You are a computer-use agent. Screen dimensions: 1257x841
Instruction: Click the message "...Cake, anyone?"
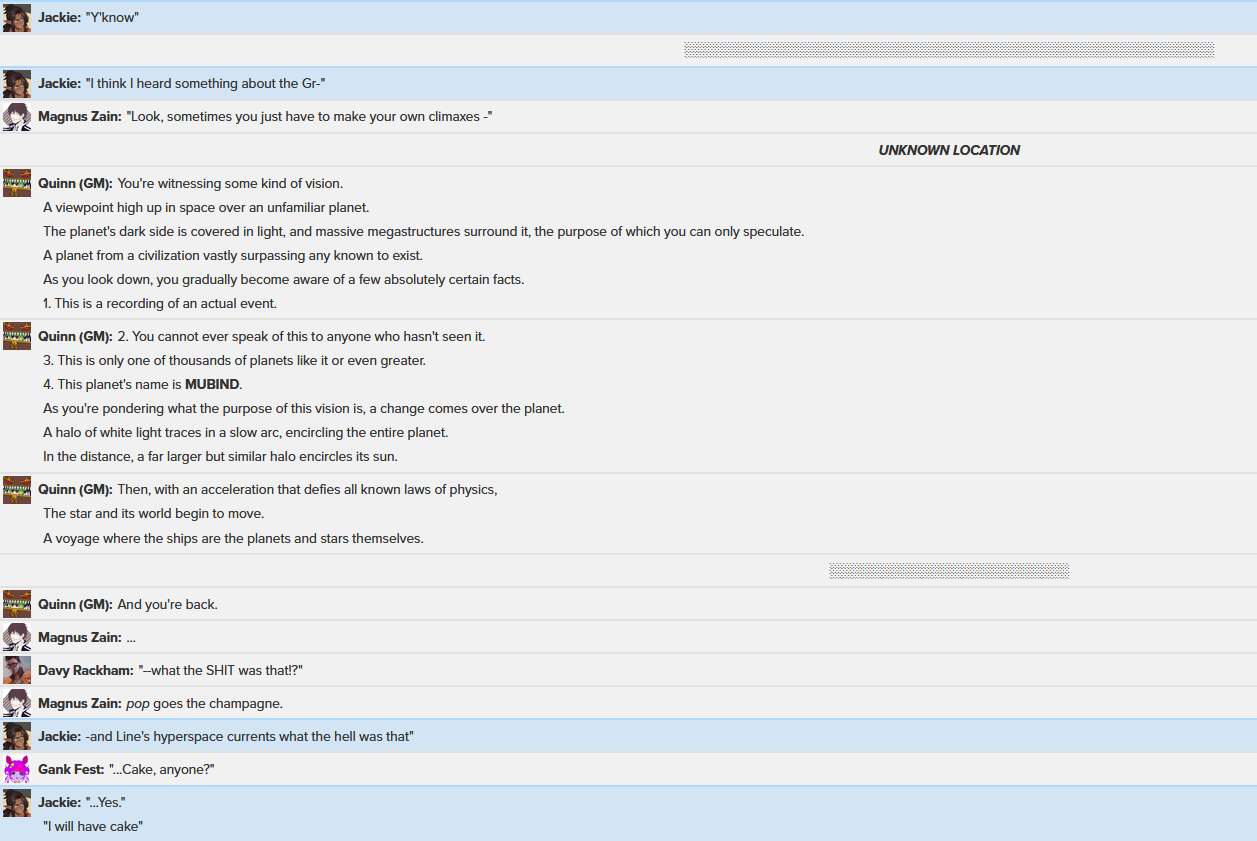point(161,769)
